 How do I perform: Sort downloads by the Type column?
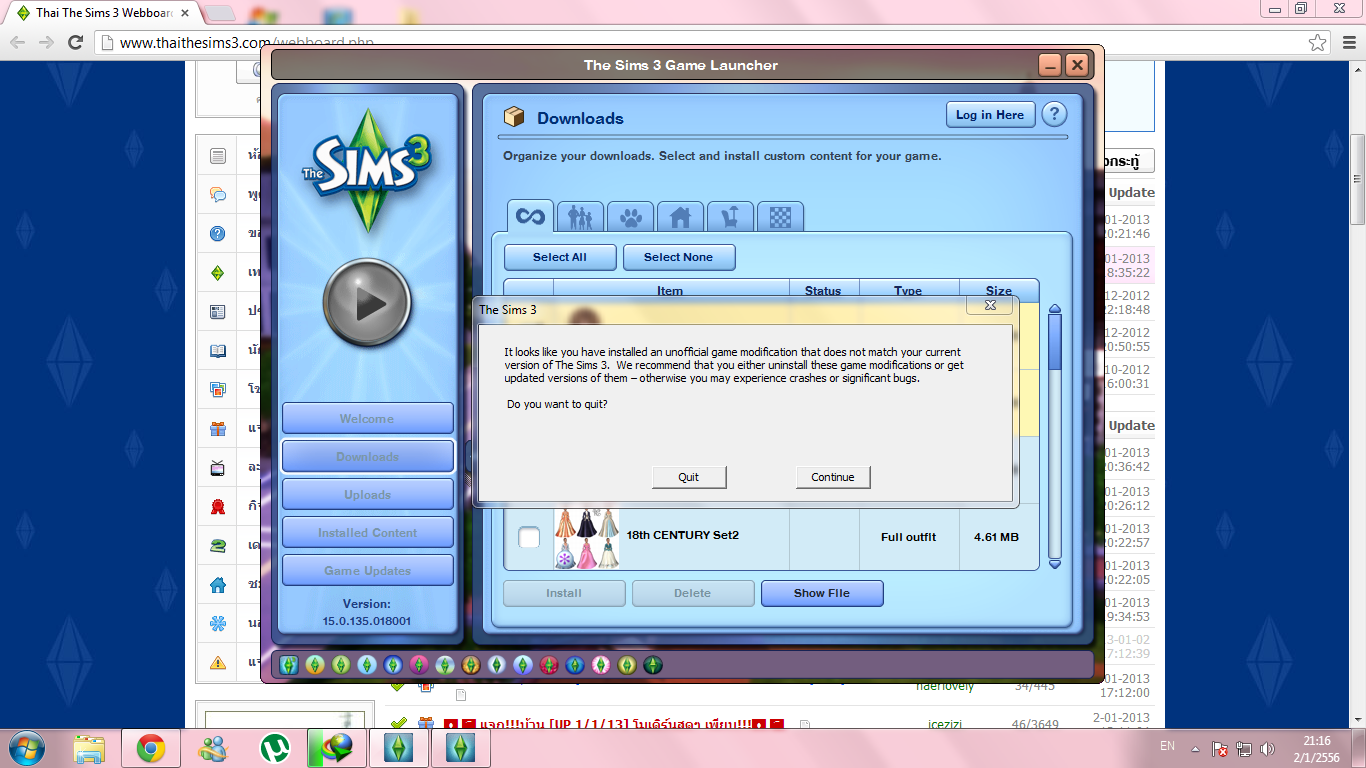[x=908, y=290]
